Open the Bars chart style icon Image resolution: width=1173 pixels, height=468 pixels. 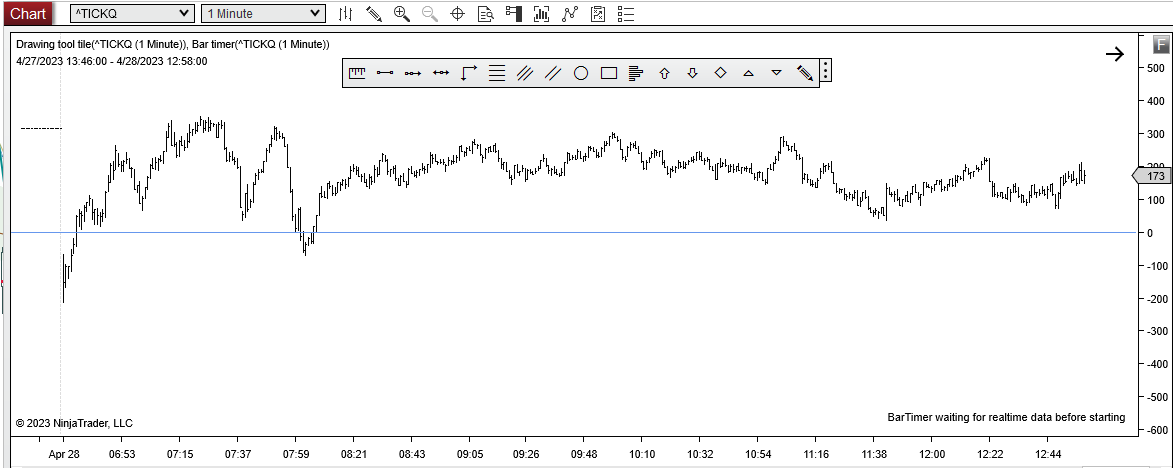[x=345, y=13]
